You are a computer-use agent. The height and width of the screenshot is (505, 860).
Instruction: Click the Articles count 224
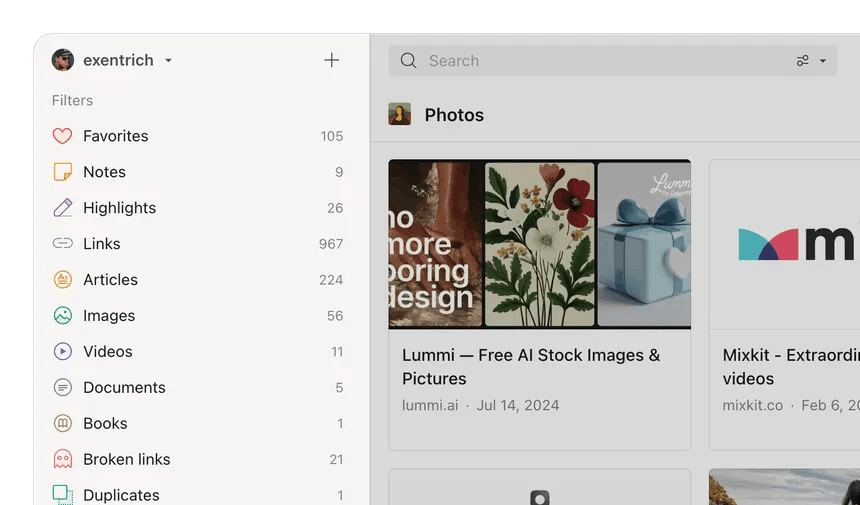[331, 280]
